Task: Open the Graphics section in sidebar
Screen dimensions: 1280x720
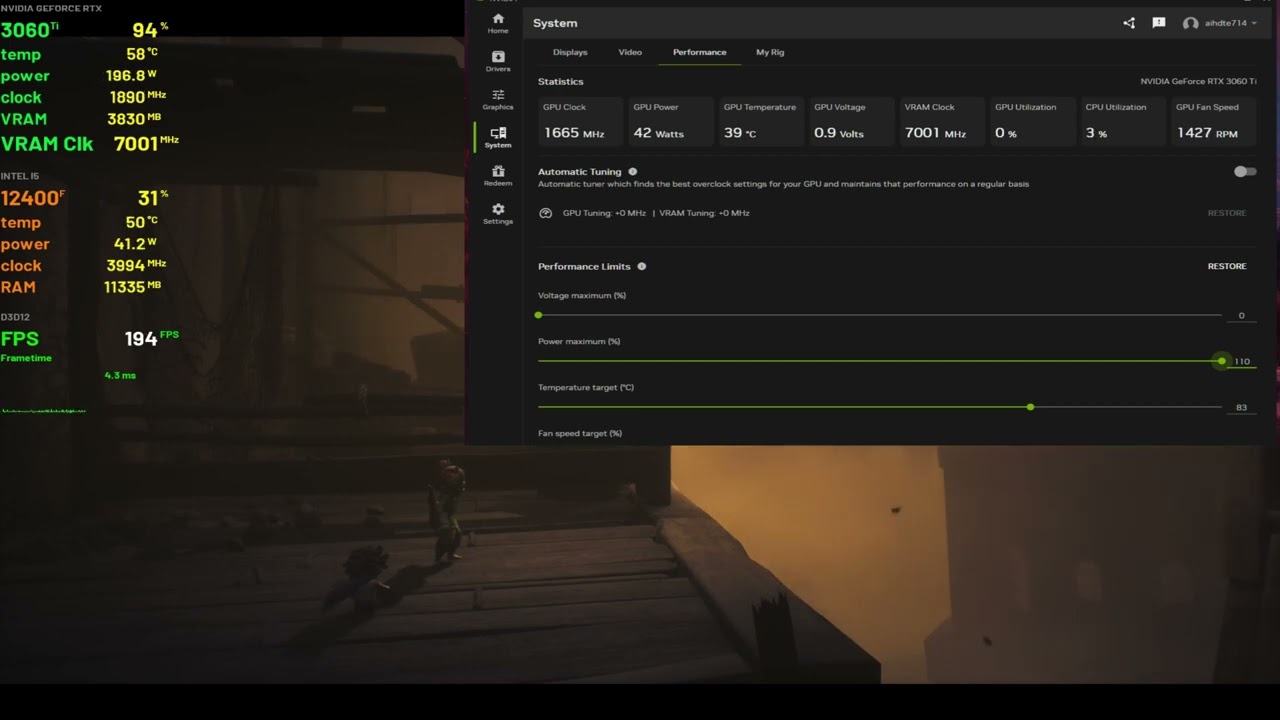Action: pos(498,99)
